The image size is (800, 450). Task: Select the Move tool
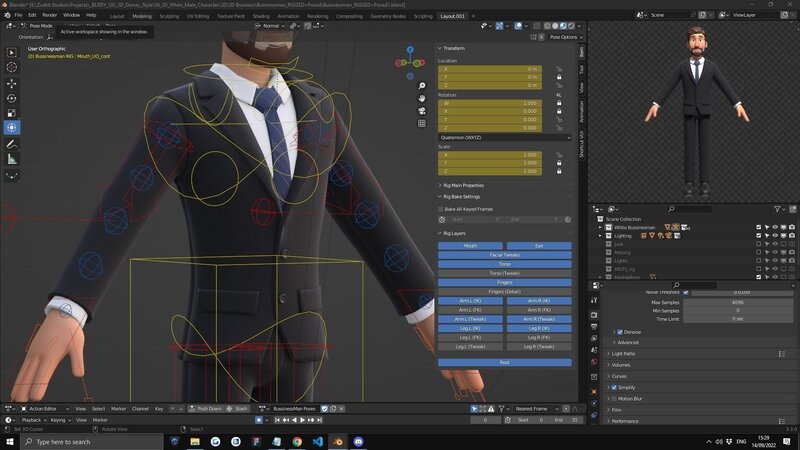[x=12, y=83]
